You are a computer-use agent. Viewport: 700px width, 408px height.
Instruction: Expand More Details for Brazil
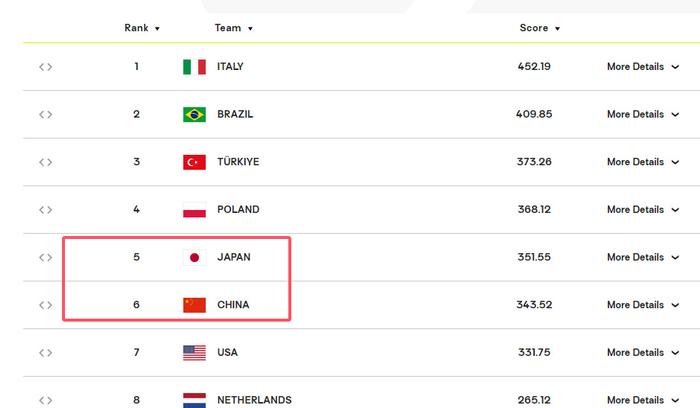(x=643, y=114)
